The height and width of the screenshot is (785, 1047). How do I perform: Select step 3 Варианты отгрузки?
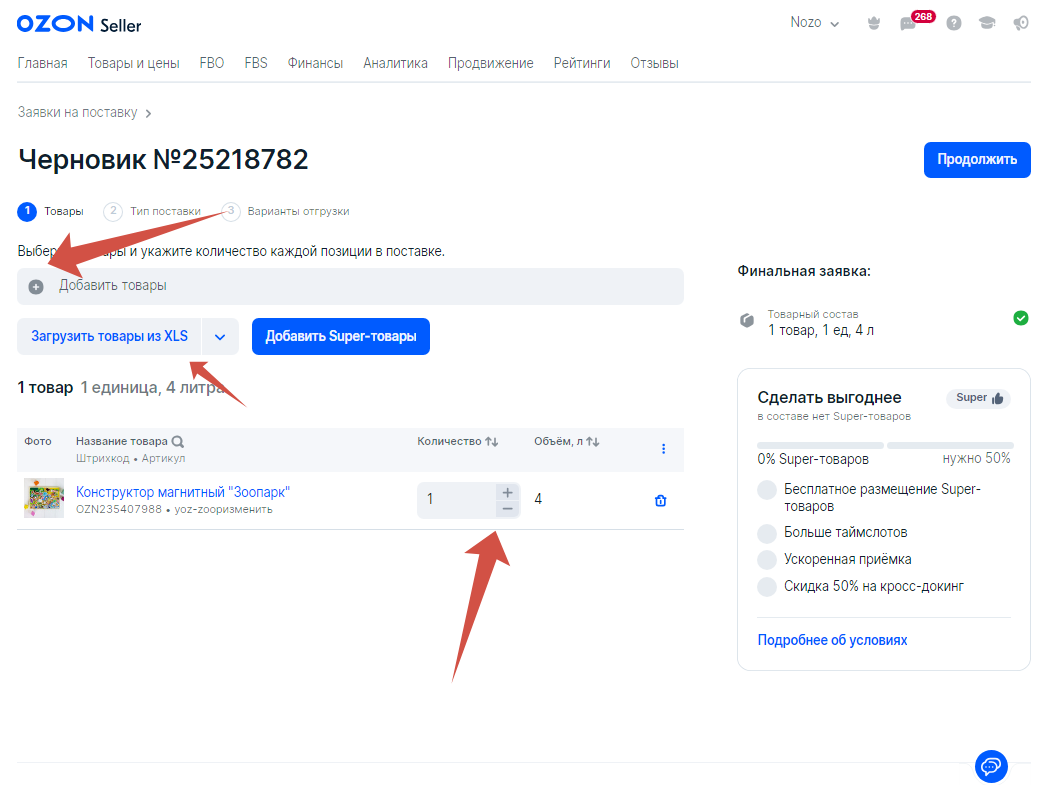(285, 212)
